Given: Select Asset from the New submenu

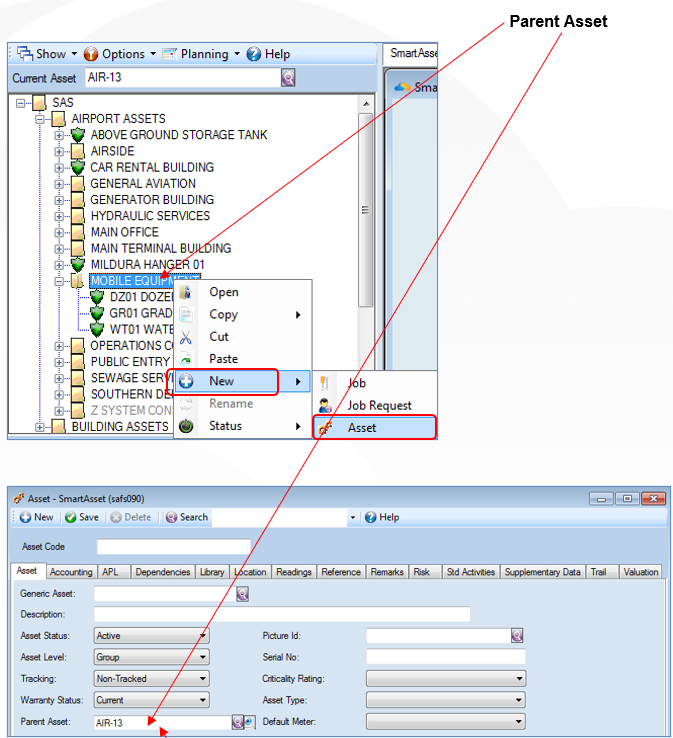Looking at the screenshot, I should point(361,428).
